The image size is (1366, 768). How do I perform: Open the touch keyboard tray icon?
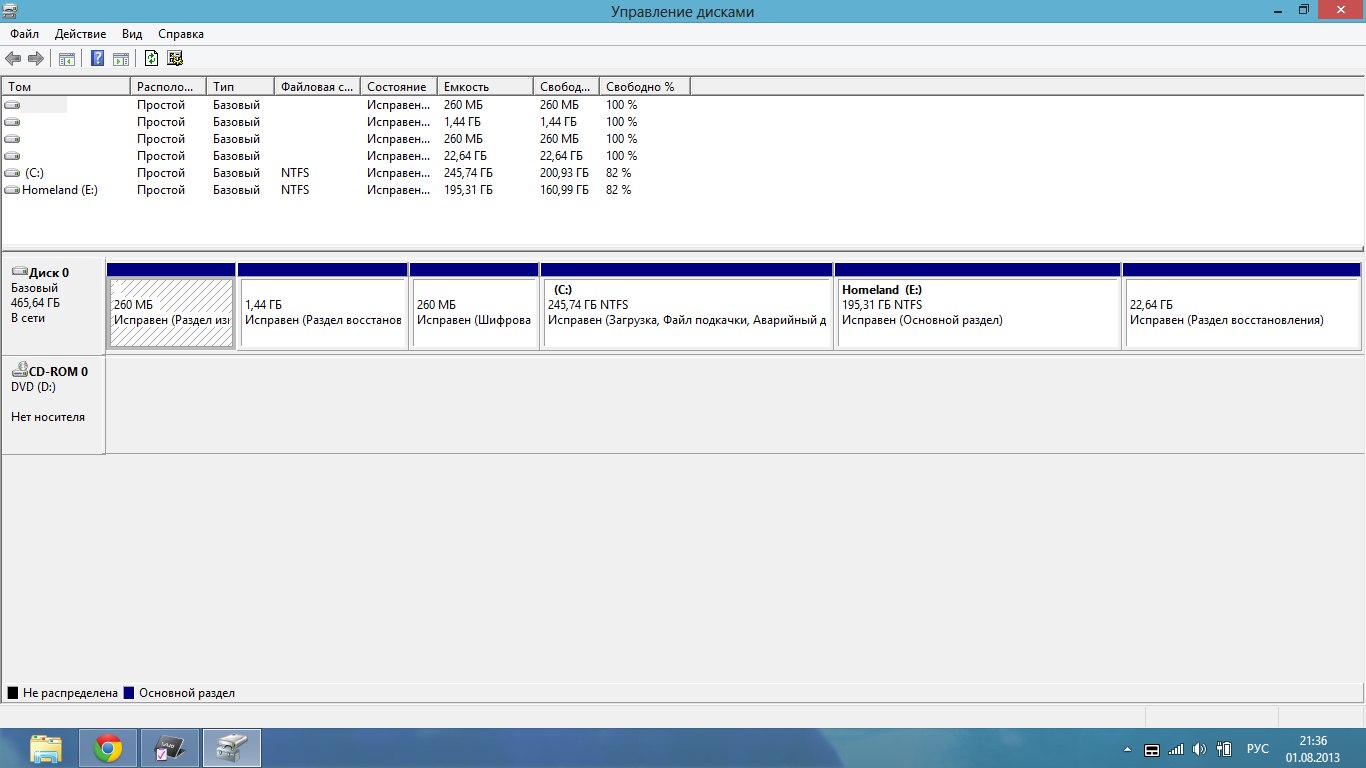[1151, 749]
